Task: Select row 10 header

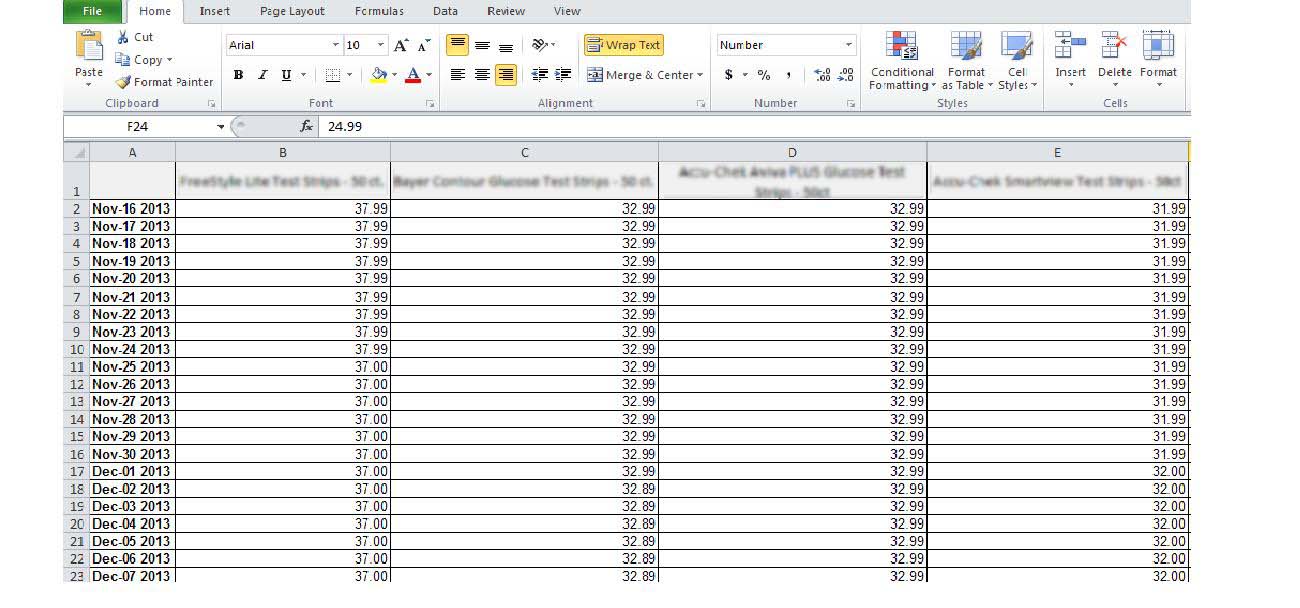Action: pyautogui.click(x=76, y=349)
